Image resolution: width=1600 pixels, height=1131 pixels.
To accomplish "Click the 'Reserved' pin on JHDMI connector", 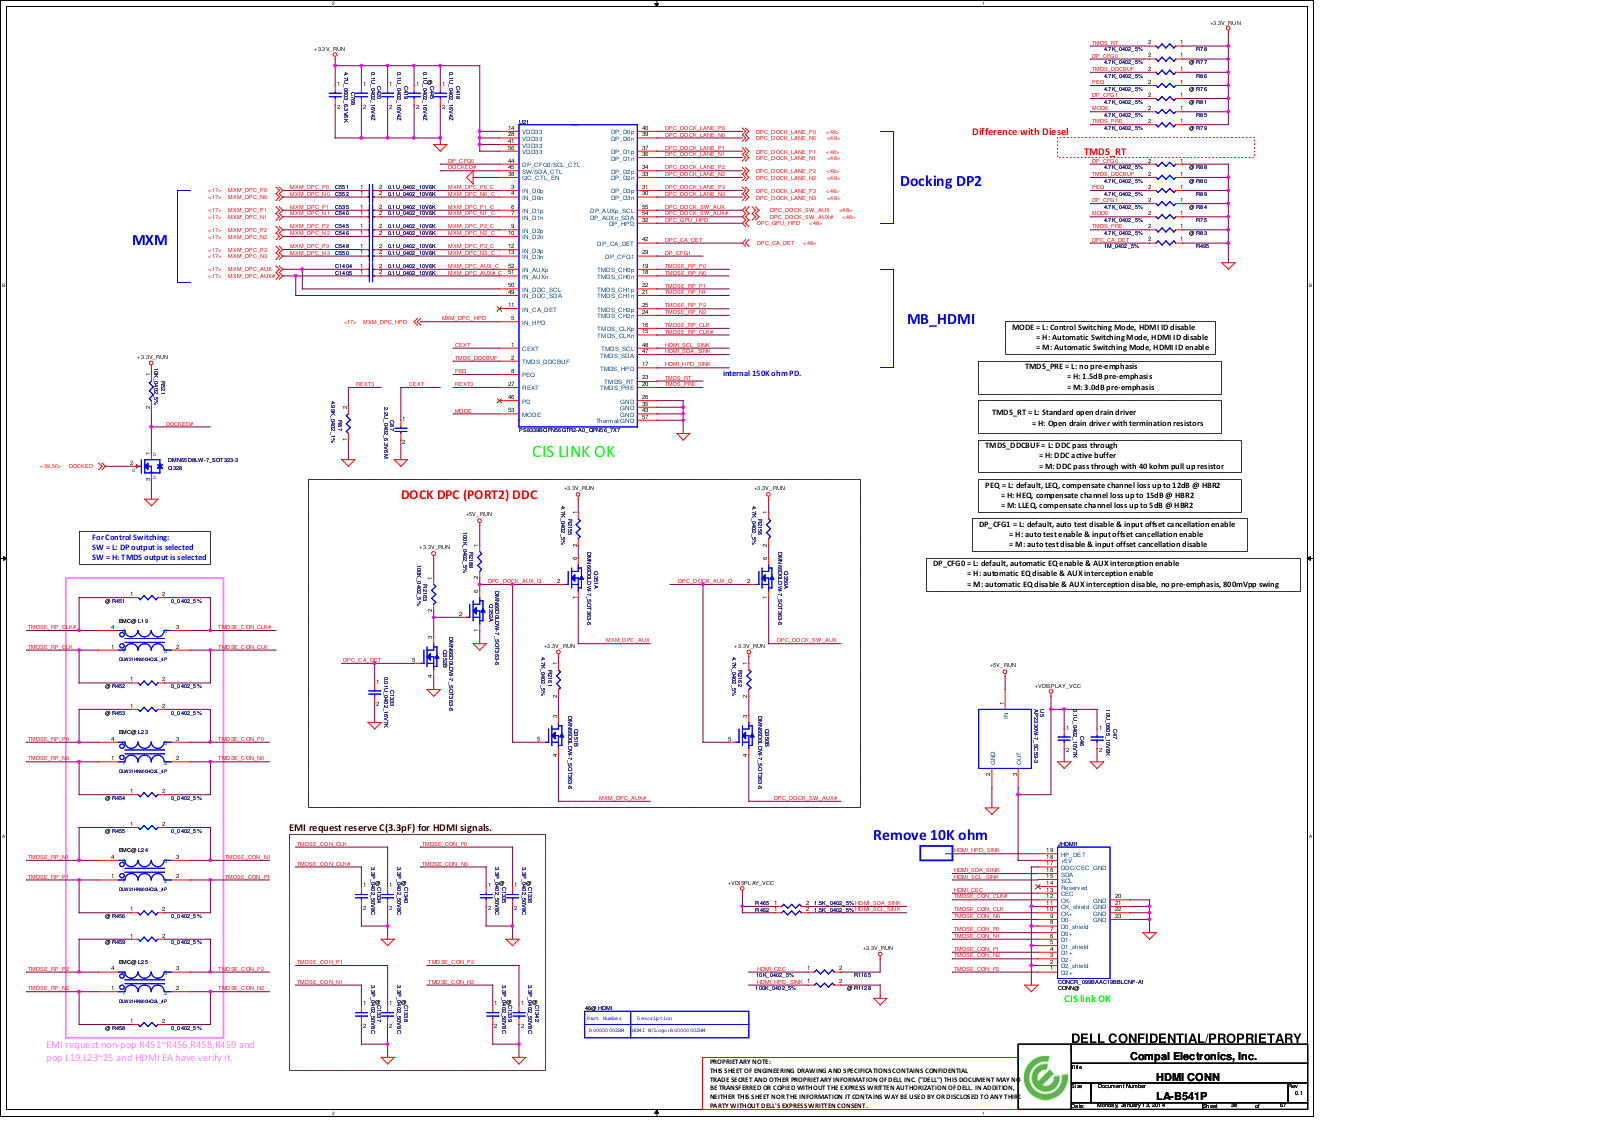I will [x=1074, y=888].
